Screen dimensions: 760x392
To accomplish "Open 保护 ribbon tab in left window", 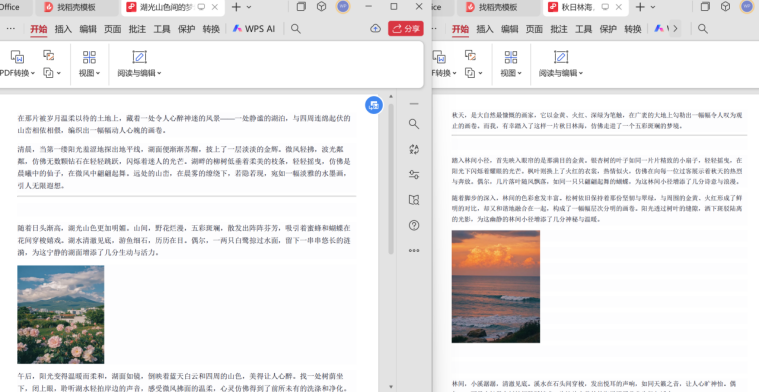I will (x=187, y=29).
